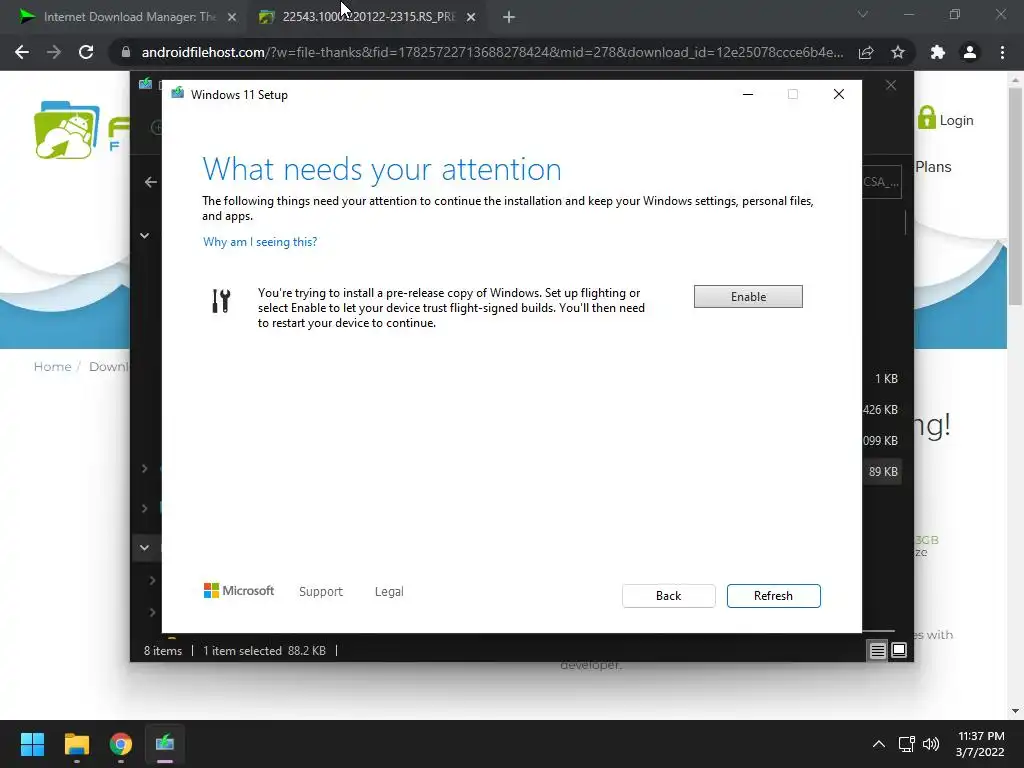Click the share page icon in address bar
The height and width of the screenshot is (768, 1024).
pos(866,52)
